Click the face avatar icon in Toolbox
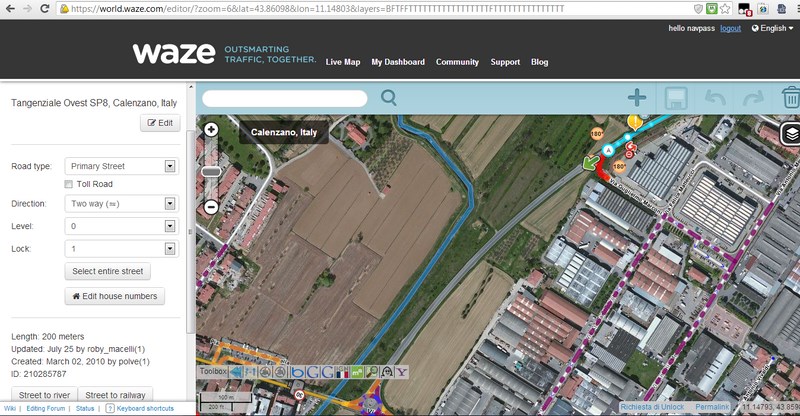This screenshot has width=800, height=416. point(387,372)
